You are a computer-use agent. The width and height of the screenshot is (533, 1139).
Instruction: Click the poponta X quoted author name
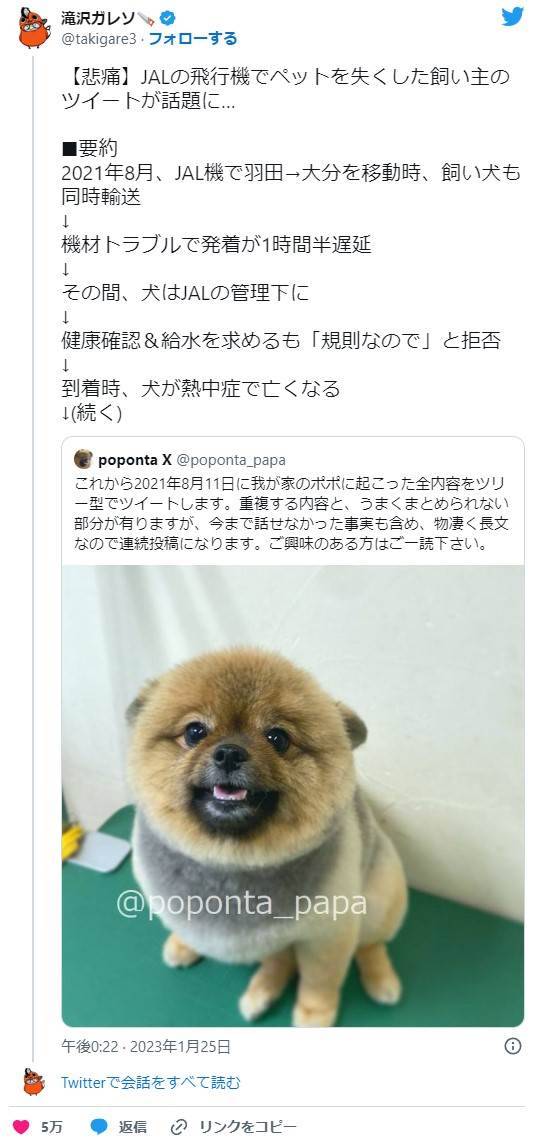[134, 459]
